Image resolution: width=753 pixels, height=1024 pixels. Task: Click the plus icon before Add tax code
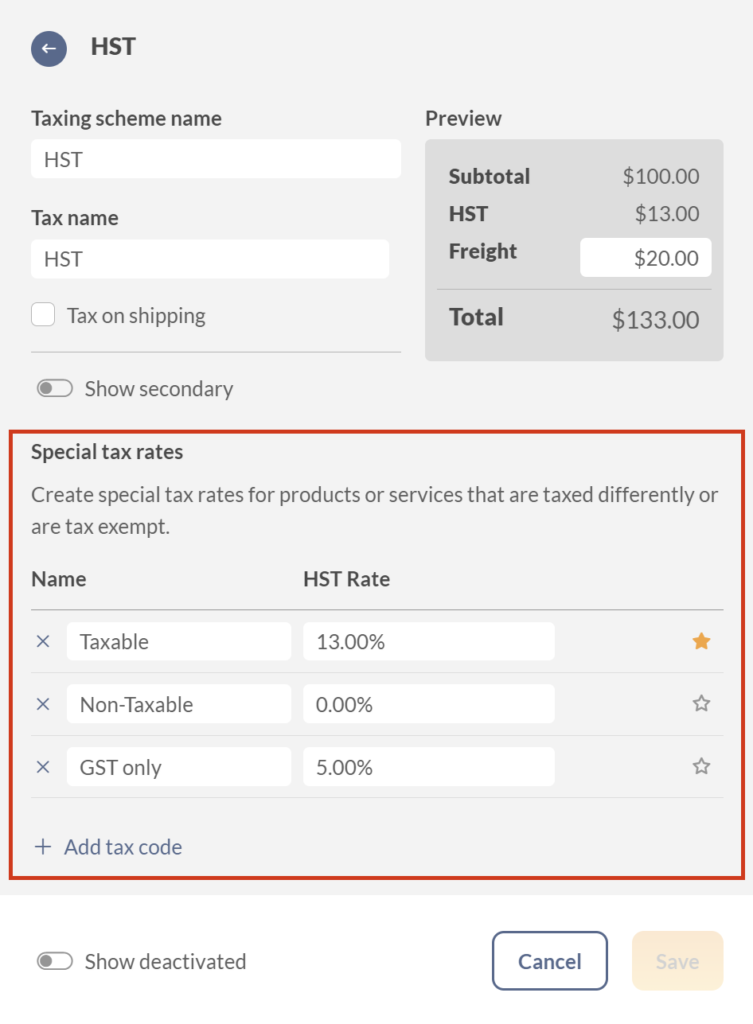42,846
